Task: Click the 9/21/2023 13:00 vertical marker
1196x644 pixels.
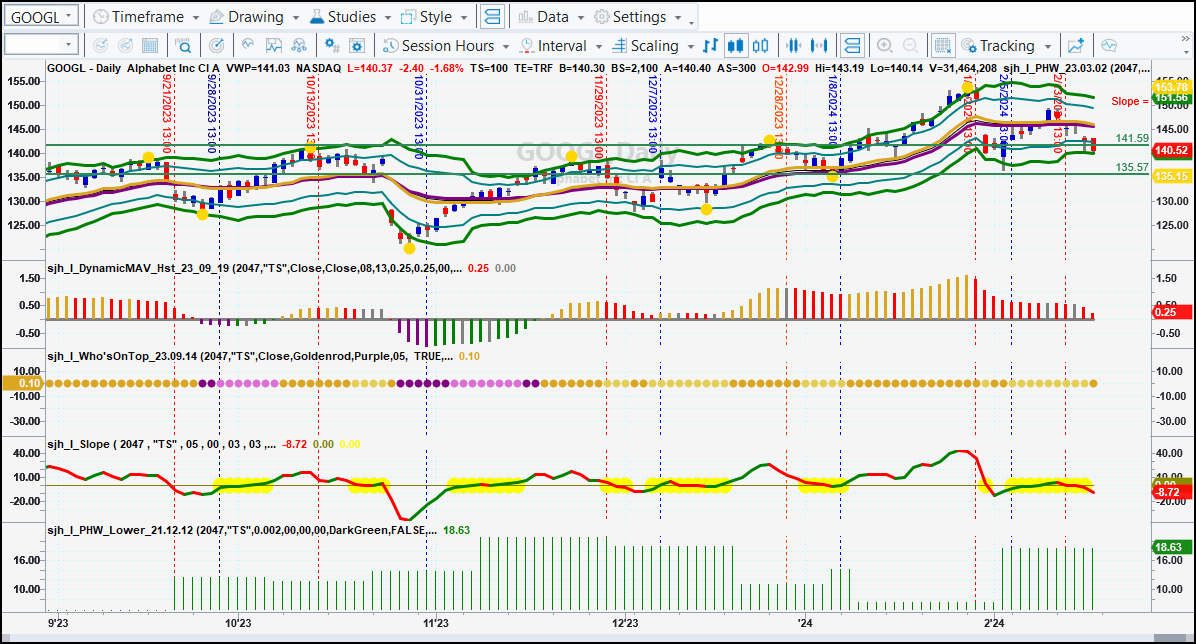Action: coord(167,113)
